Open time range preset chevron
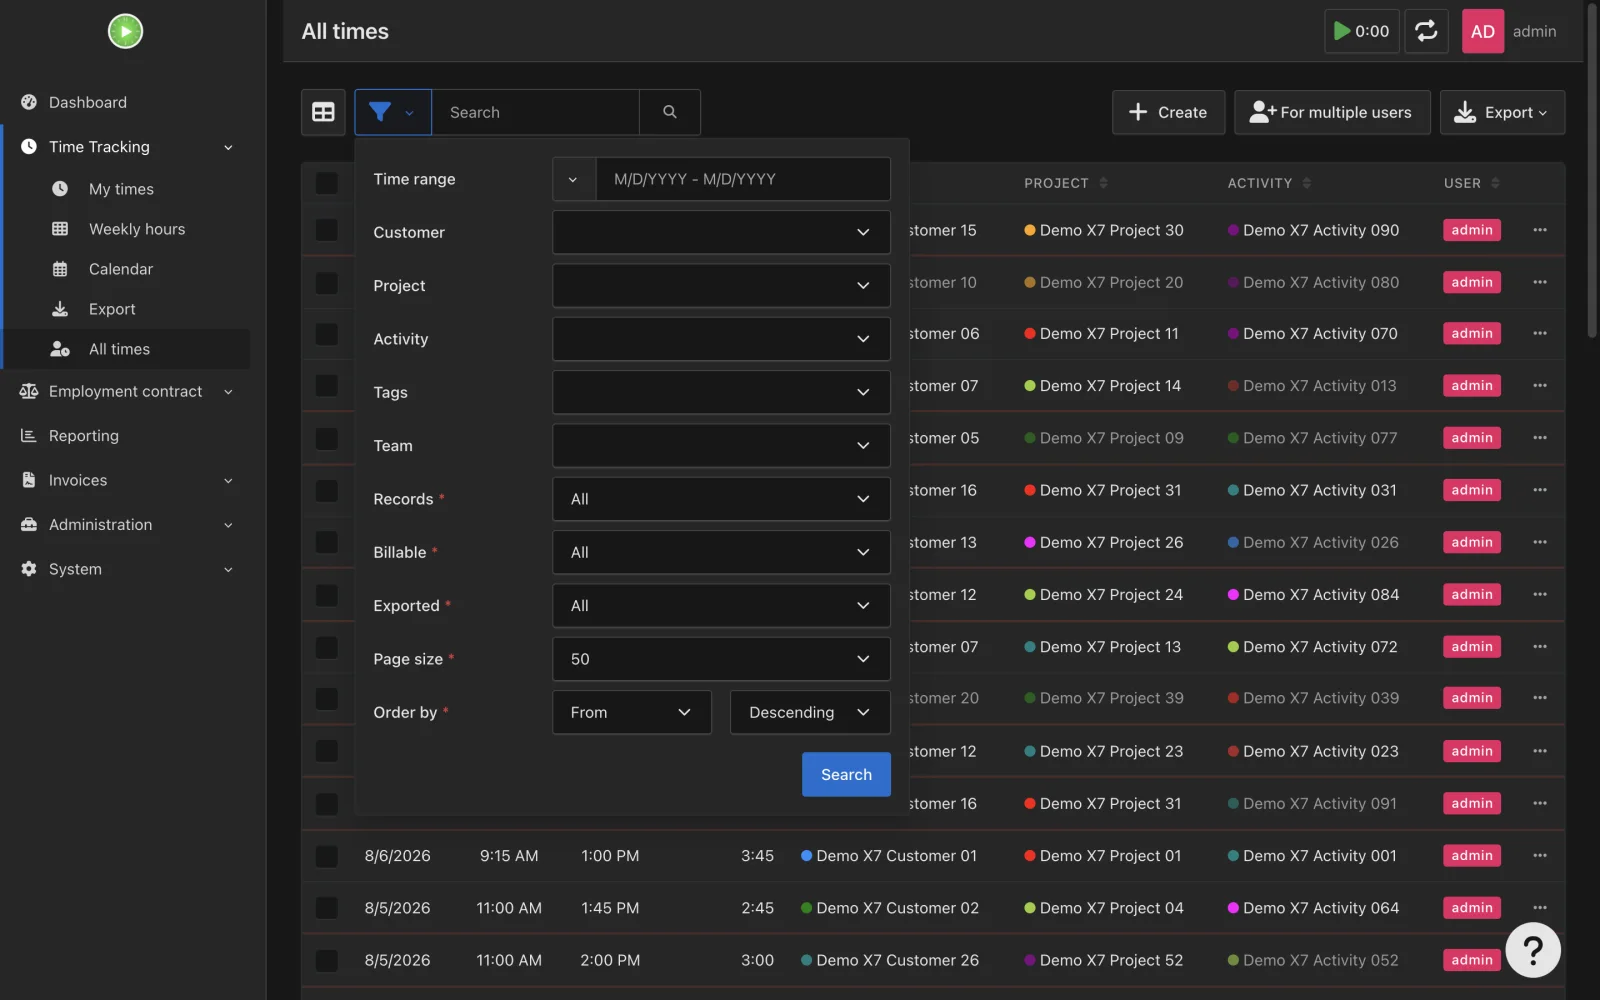Viewport: 1600px width, 1000px height. pos(573,179)
